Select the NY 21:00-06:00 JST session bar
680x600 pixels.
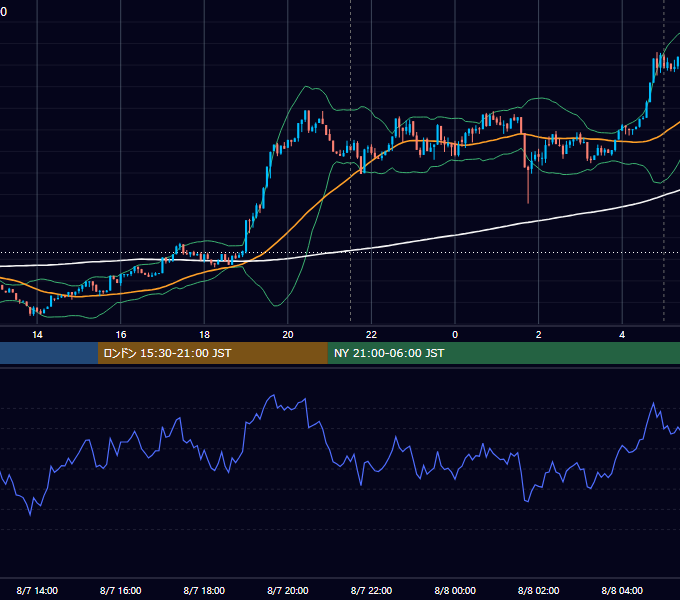click(503, 353)
